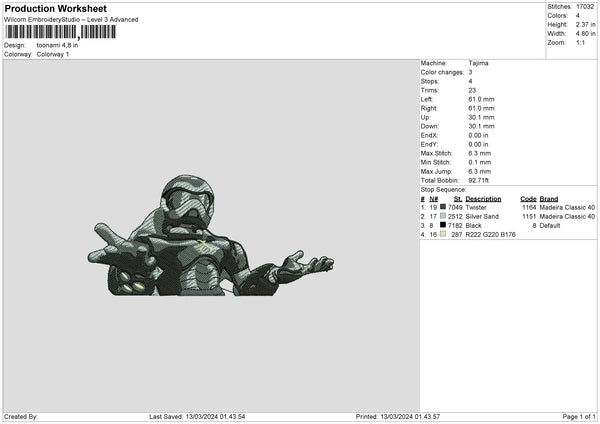
Task: Click the stitch count '7182' in Black row
Action: tap(455, 226)
